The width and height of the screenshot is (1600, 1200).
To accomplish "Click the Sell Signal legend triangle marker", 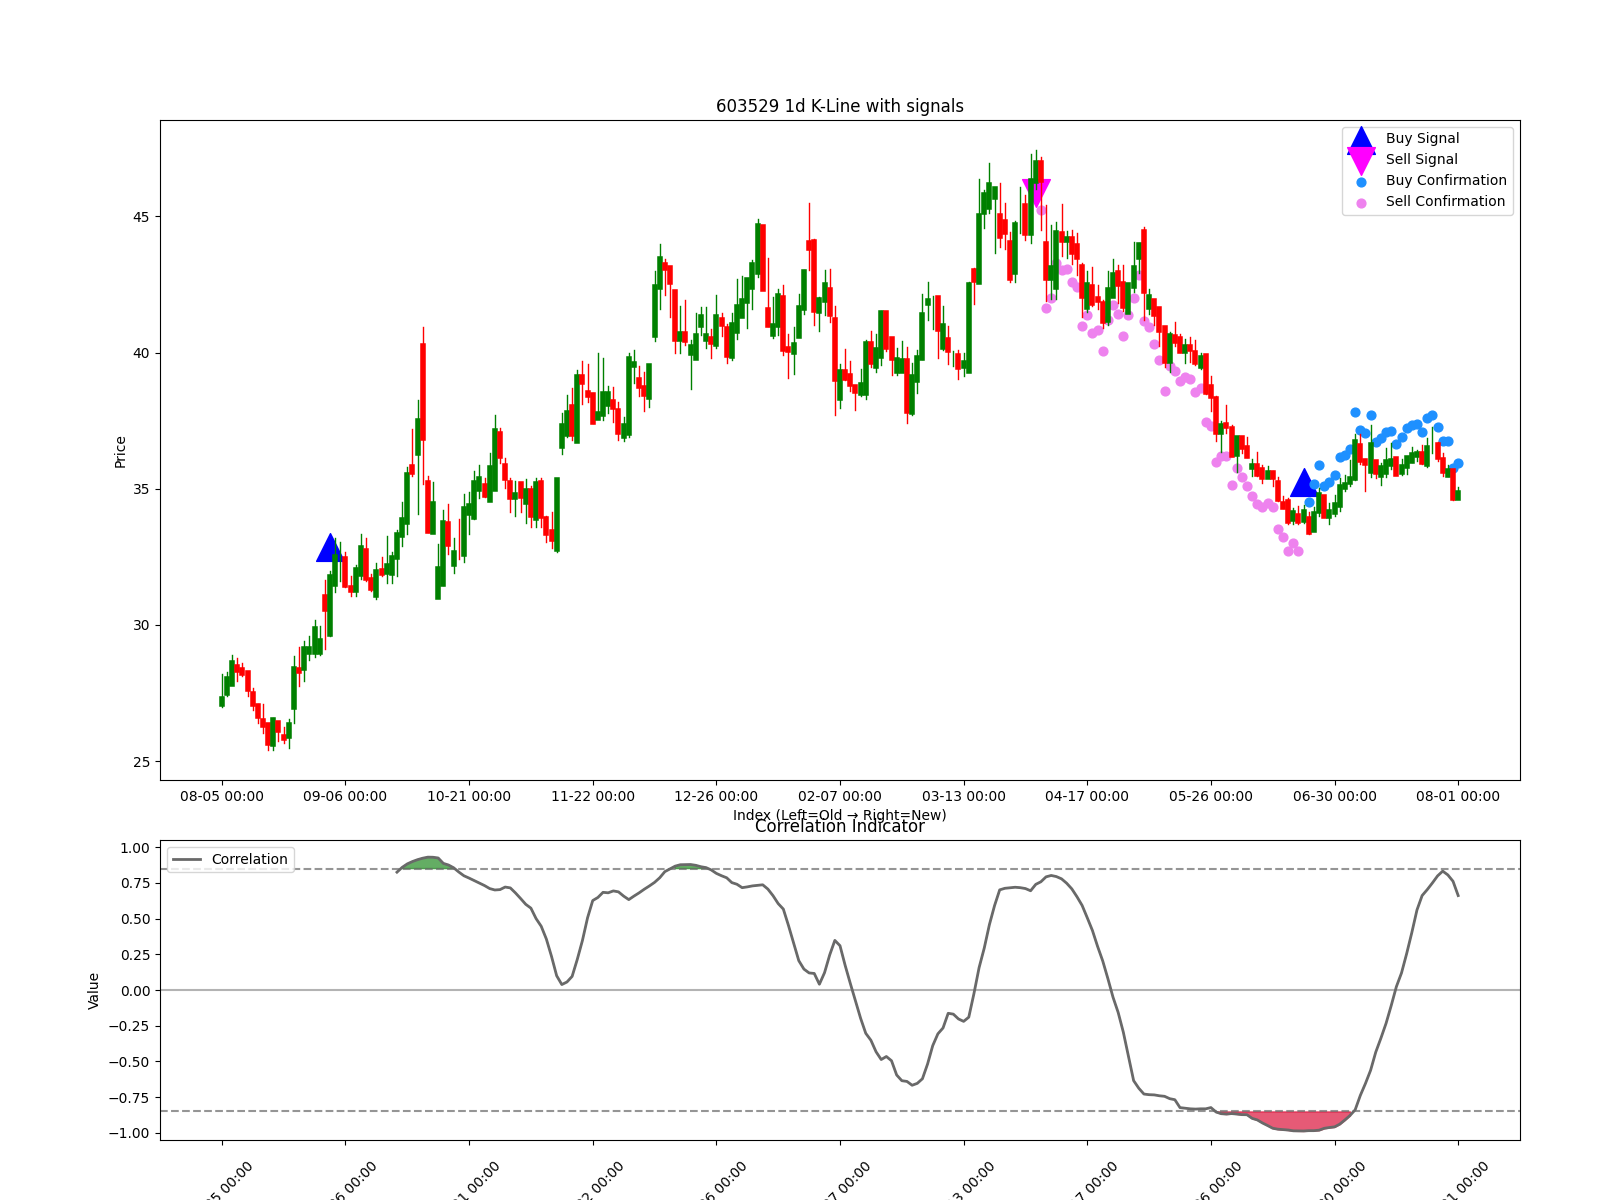I will pyautogui.click(x=1361, y=160).
